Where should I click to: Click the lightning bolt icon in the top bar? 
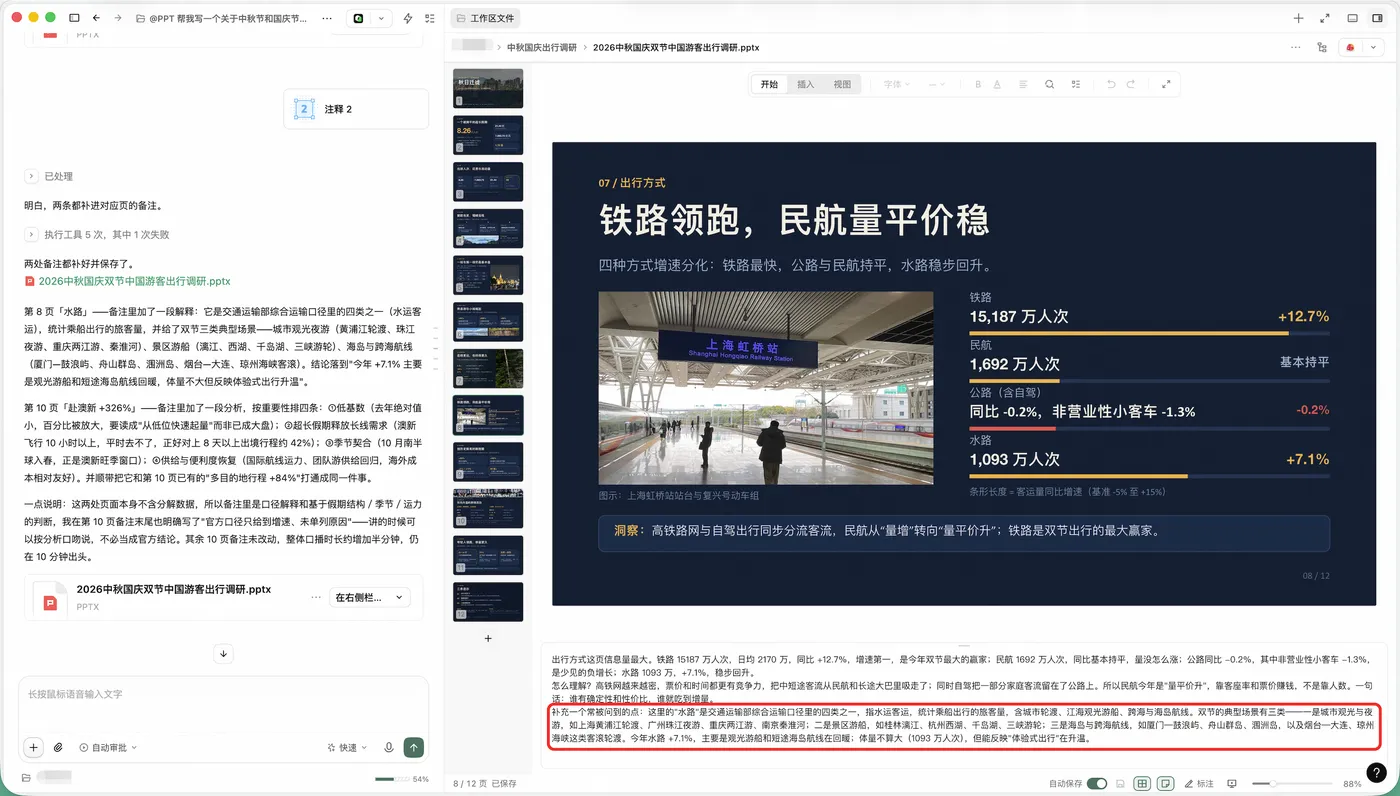coord(408,18)
